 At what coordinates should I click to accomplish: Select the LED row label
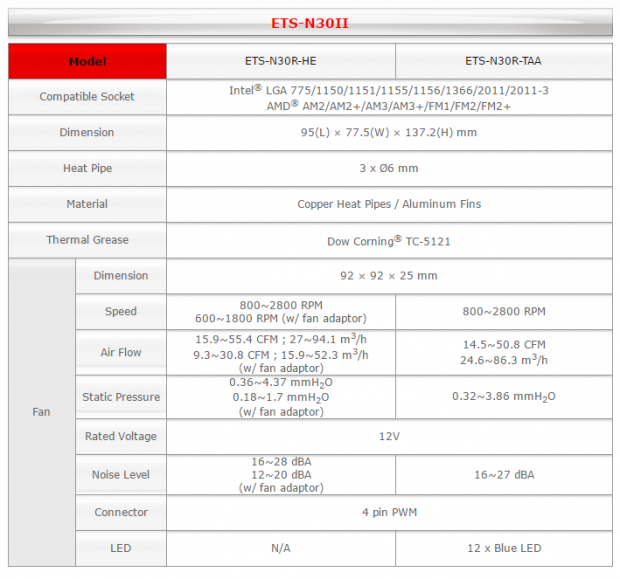(121, 548)
